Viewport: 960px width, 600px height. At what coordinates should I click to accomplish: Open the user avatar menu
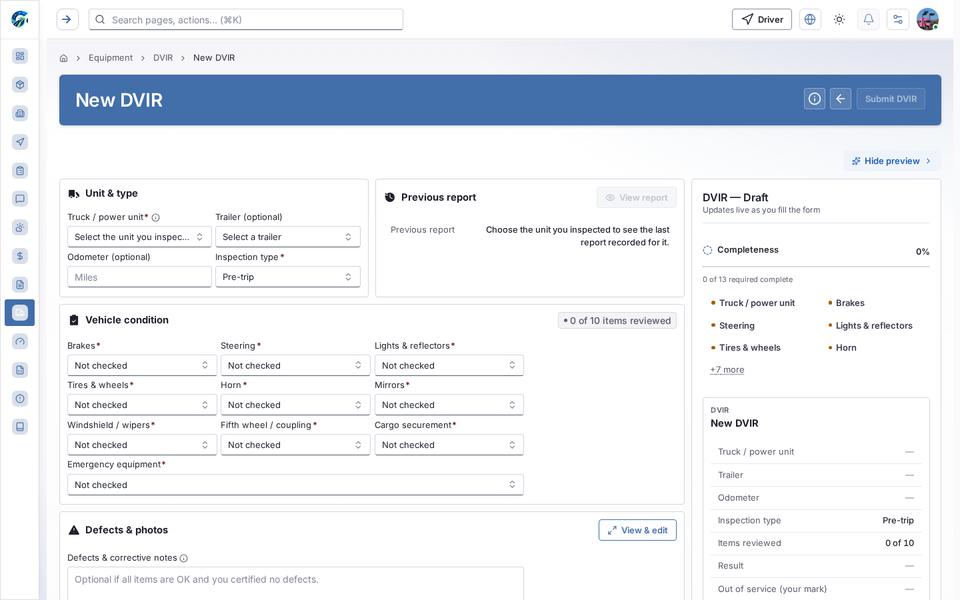(x=928, y=20)
